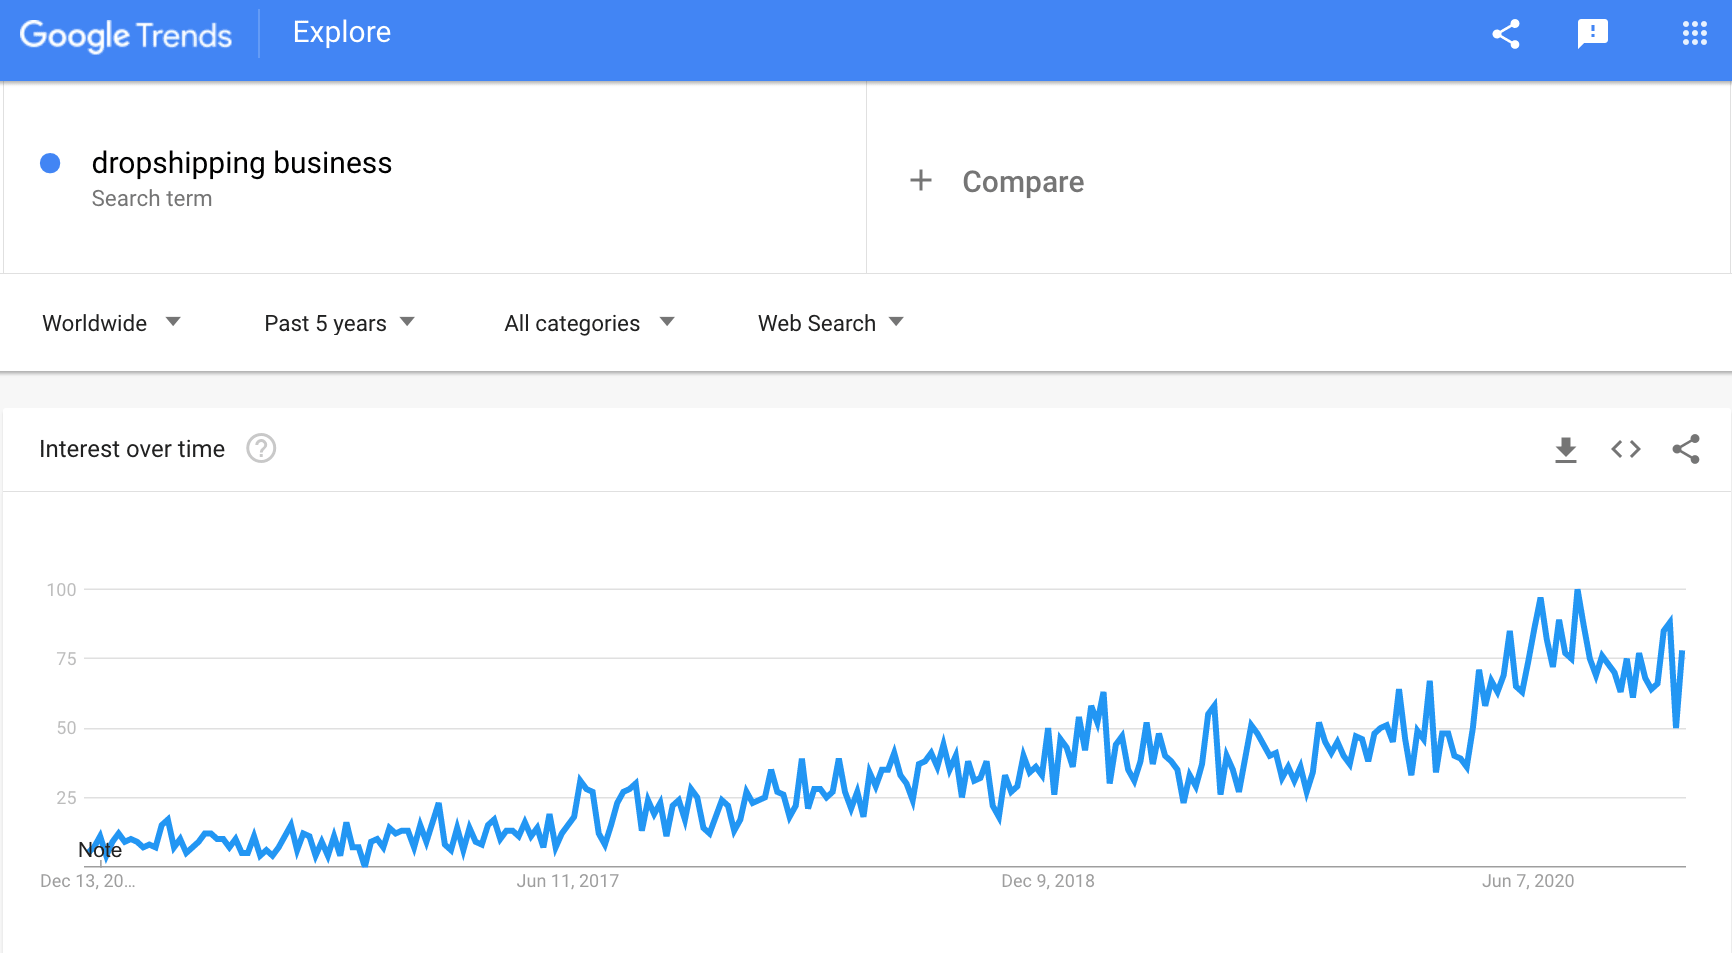This screenshot has width=1732, height=953.
Task: Open the Google apps grid
Action: tap(1694, 34)
